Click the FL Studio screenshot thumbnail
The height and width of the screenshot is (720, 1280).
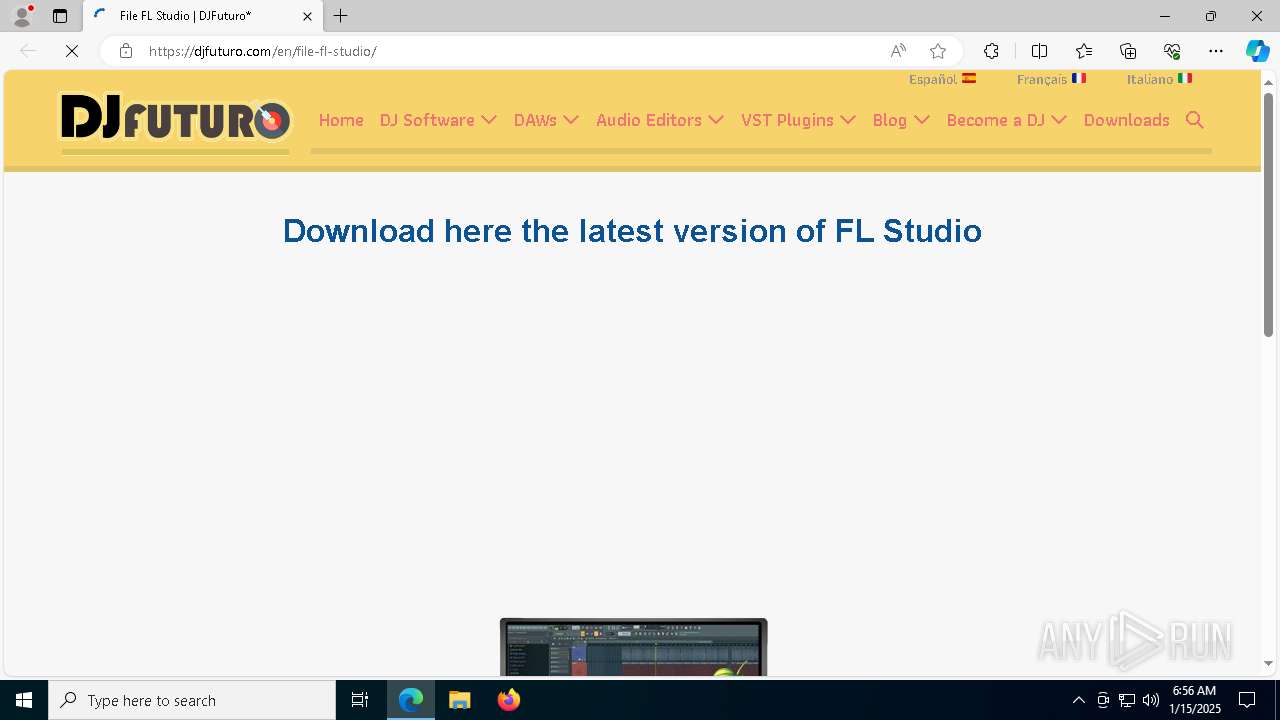click(634, 647)
